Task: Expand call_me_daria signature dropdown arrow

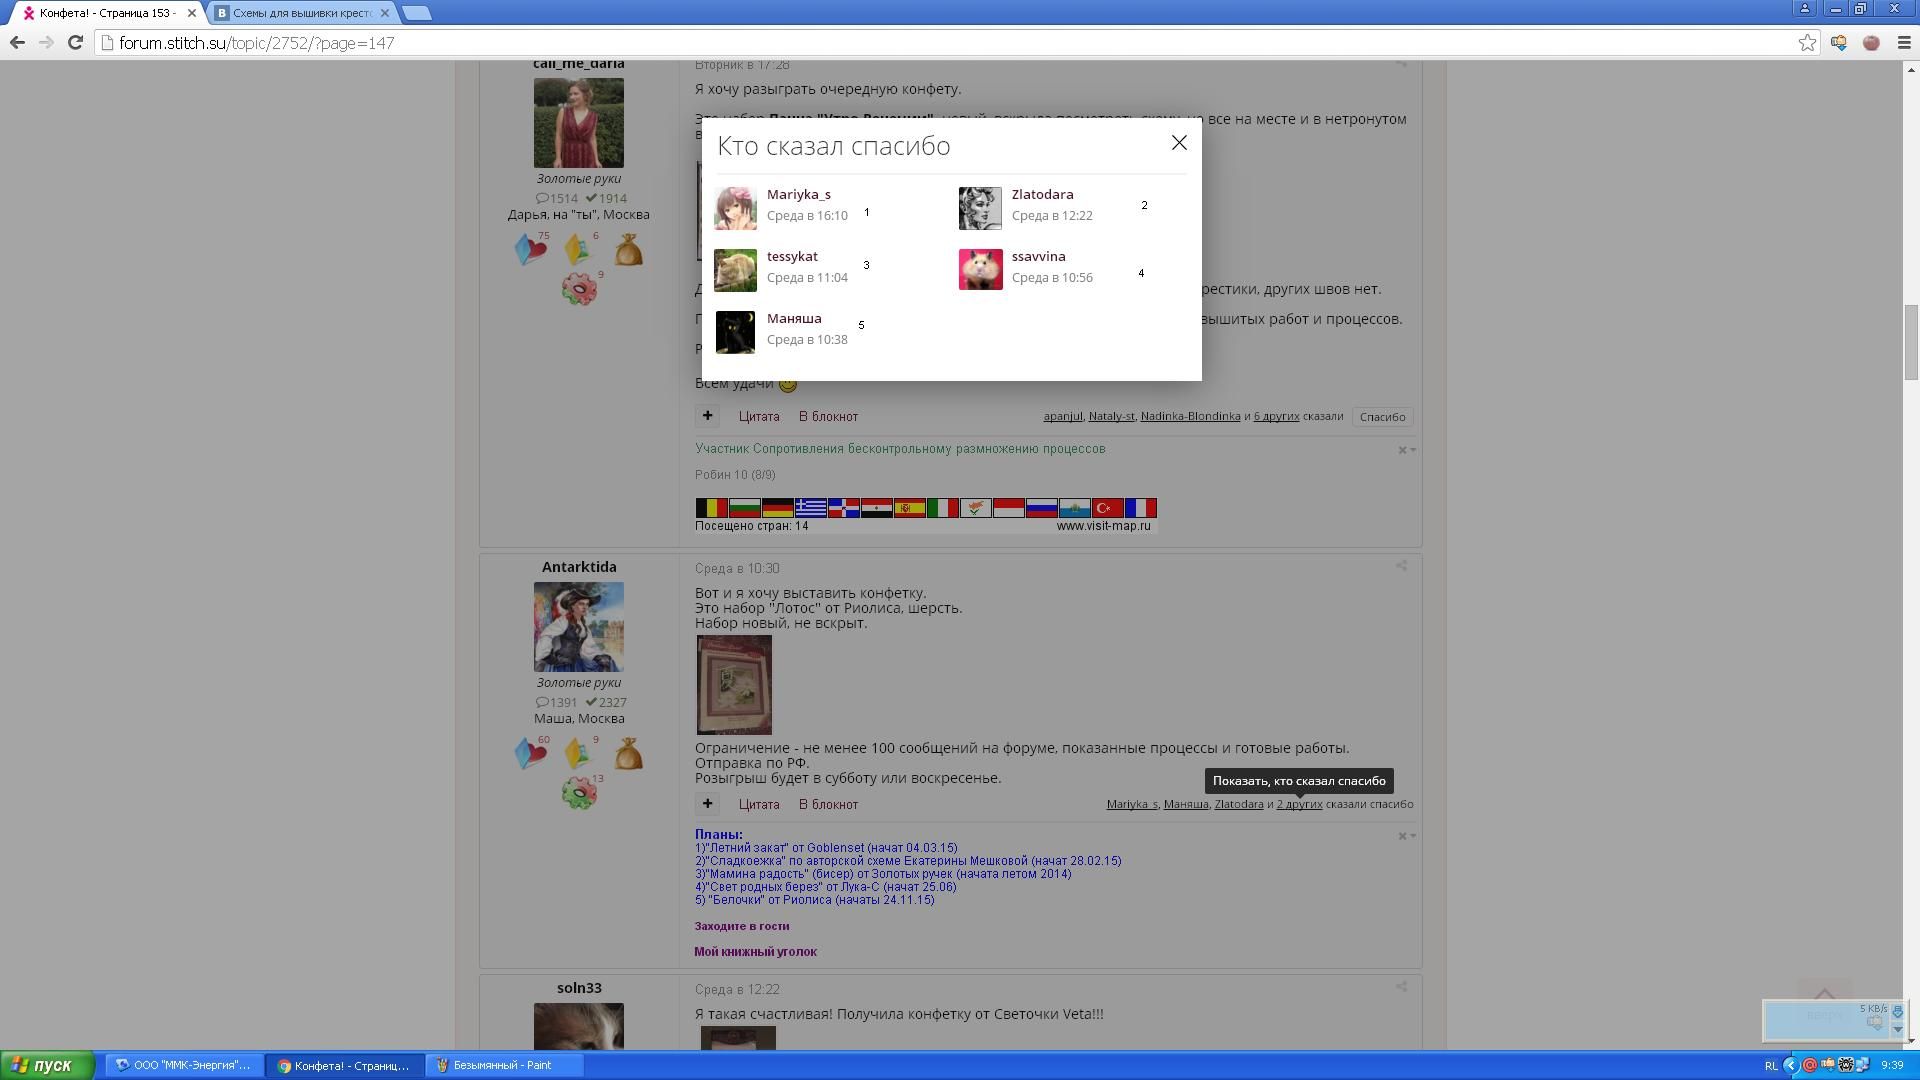Action: coord(1412,450)
